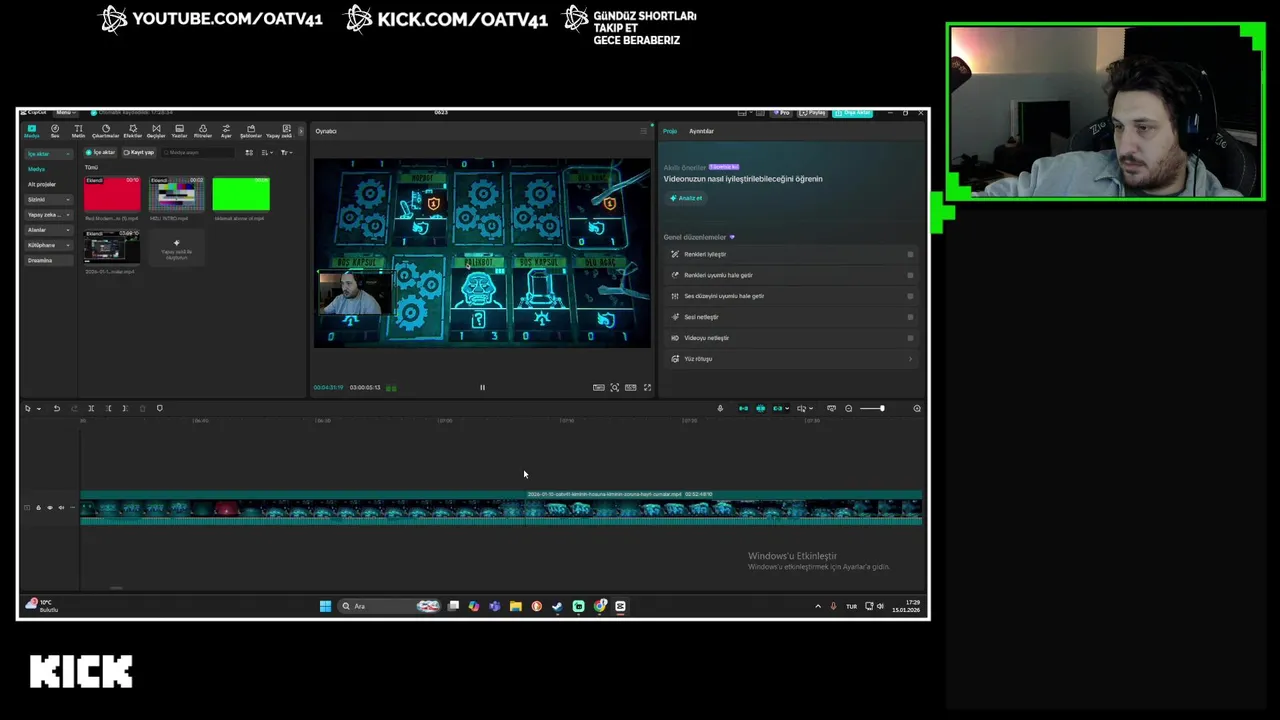This screenshot has width=1280, height=720.
Task: Enable Renkleri iyileştir checkbox
Action: coord(910,254)
